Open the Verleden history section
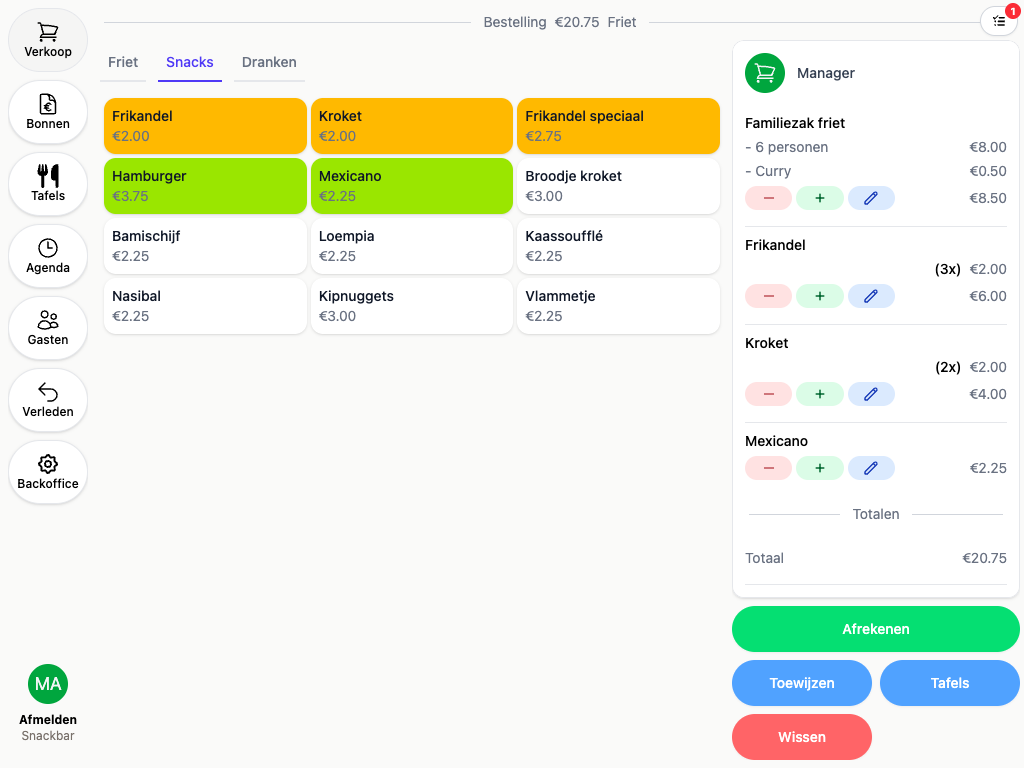Image resolution: width=1024 pixels, height=768 pixels. coord(48,400)
